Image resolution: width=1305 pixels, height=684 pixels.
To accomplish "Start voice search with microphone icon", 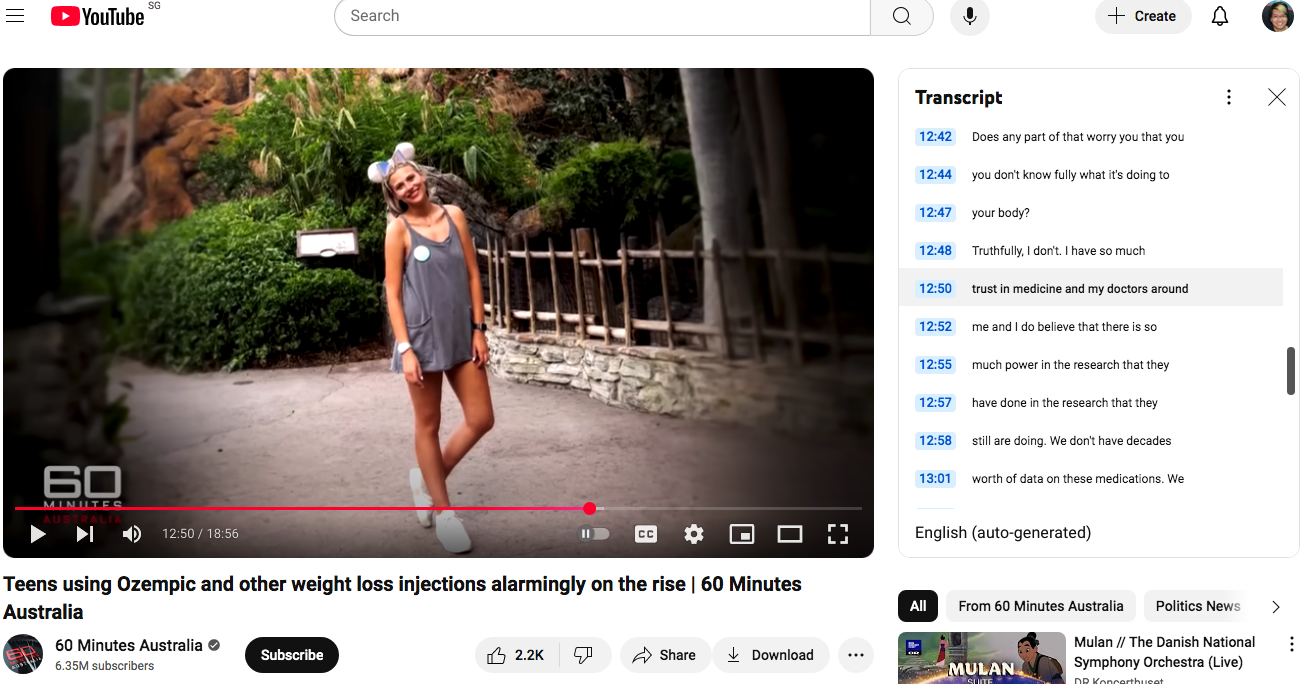I will tap(969, 17).
